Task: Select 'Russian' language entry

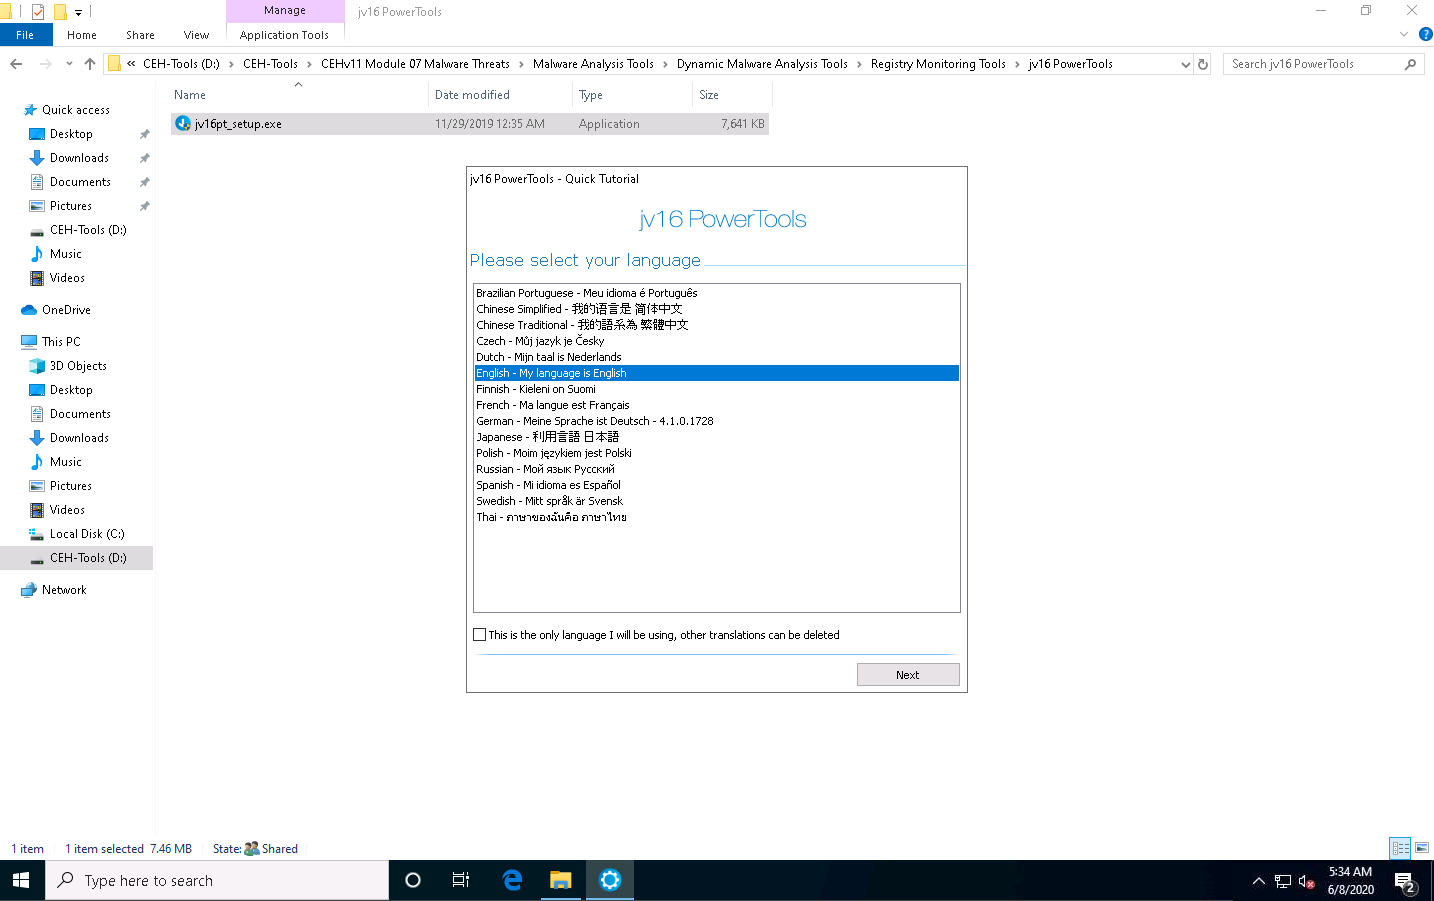Action: (716, 469)
